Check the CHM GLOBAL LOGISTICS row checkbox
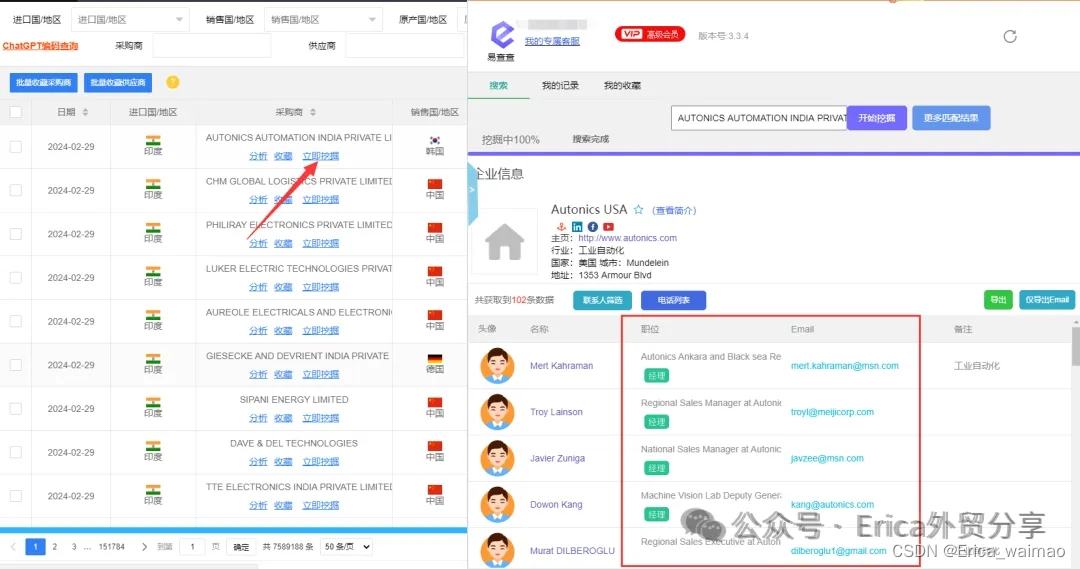The width and height of the screenshot is (1080, 569). tap(16, 190)
